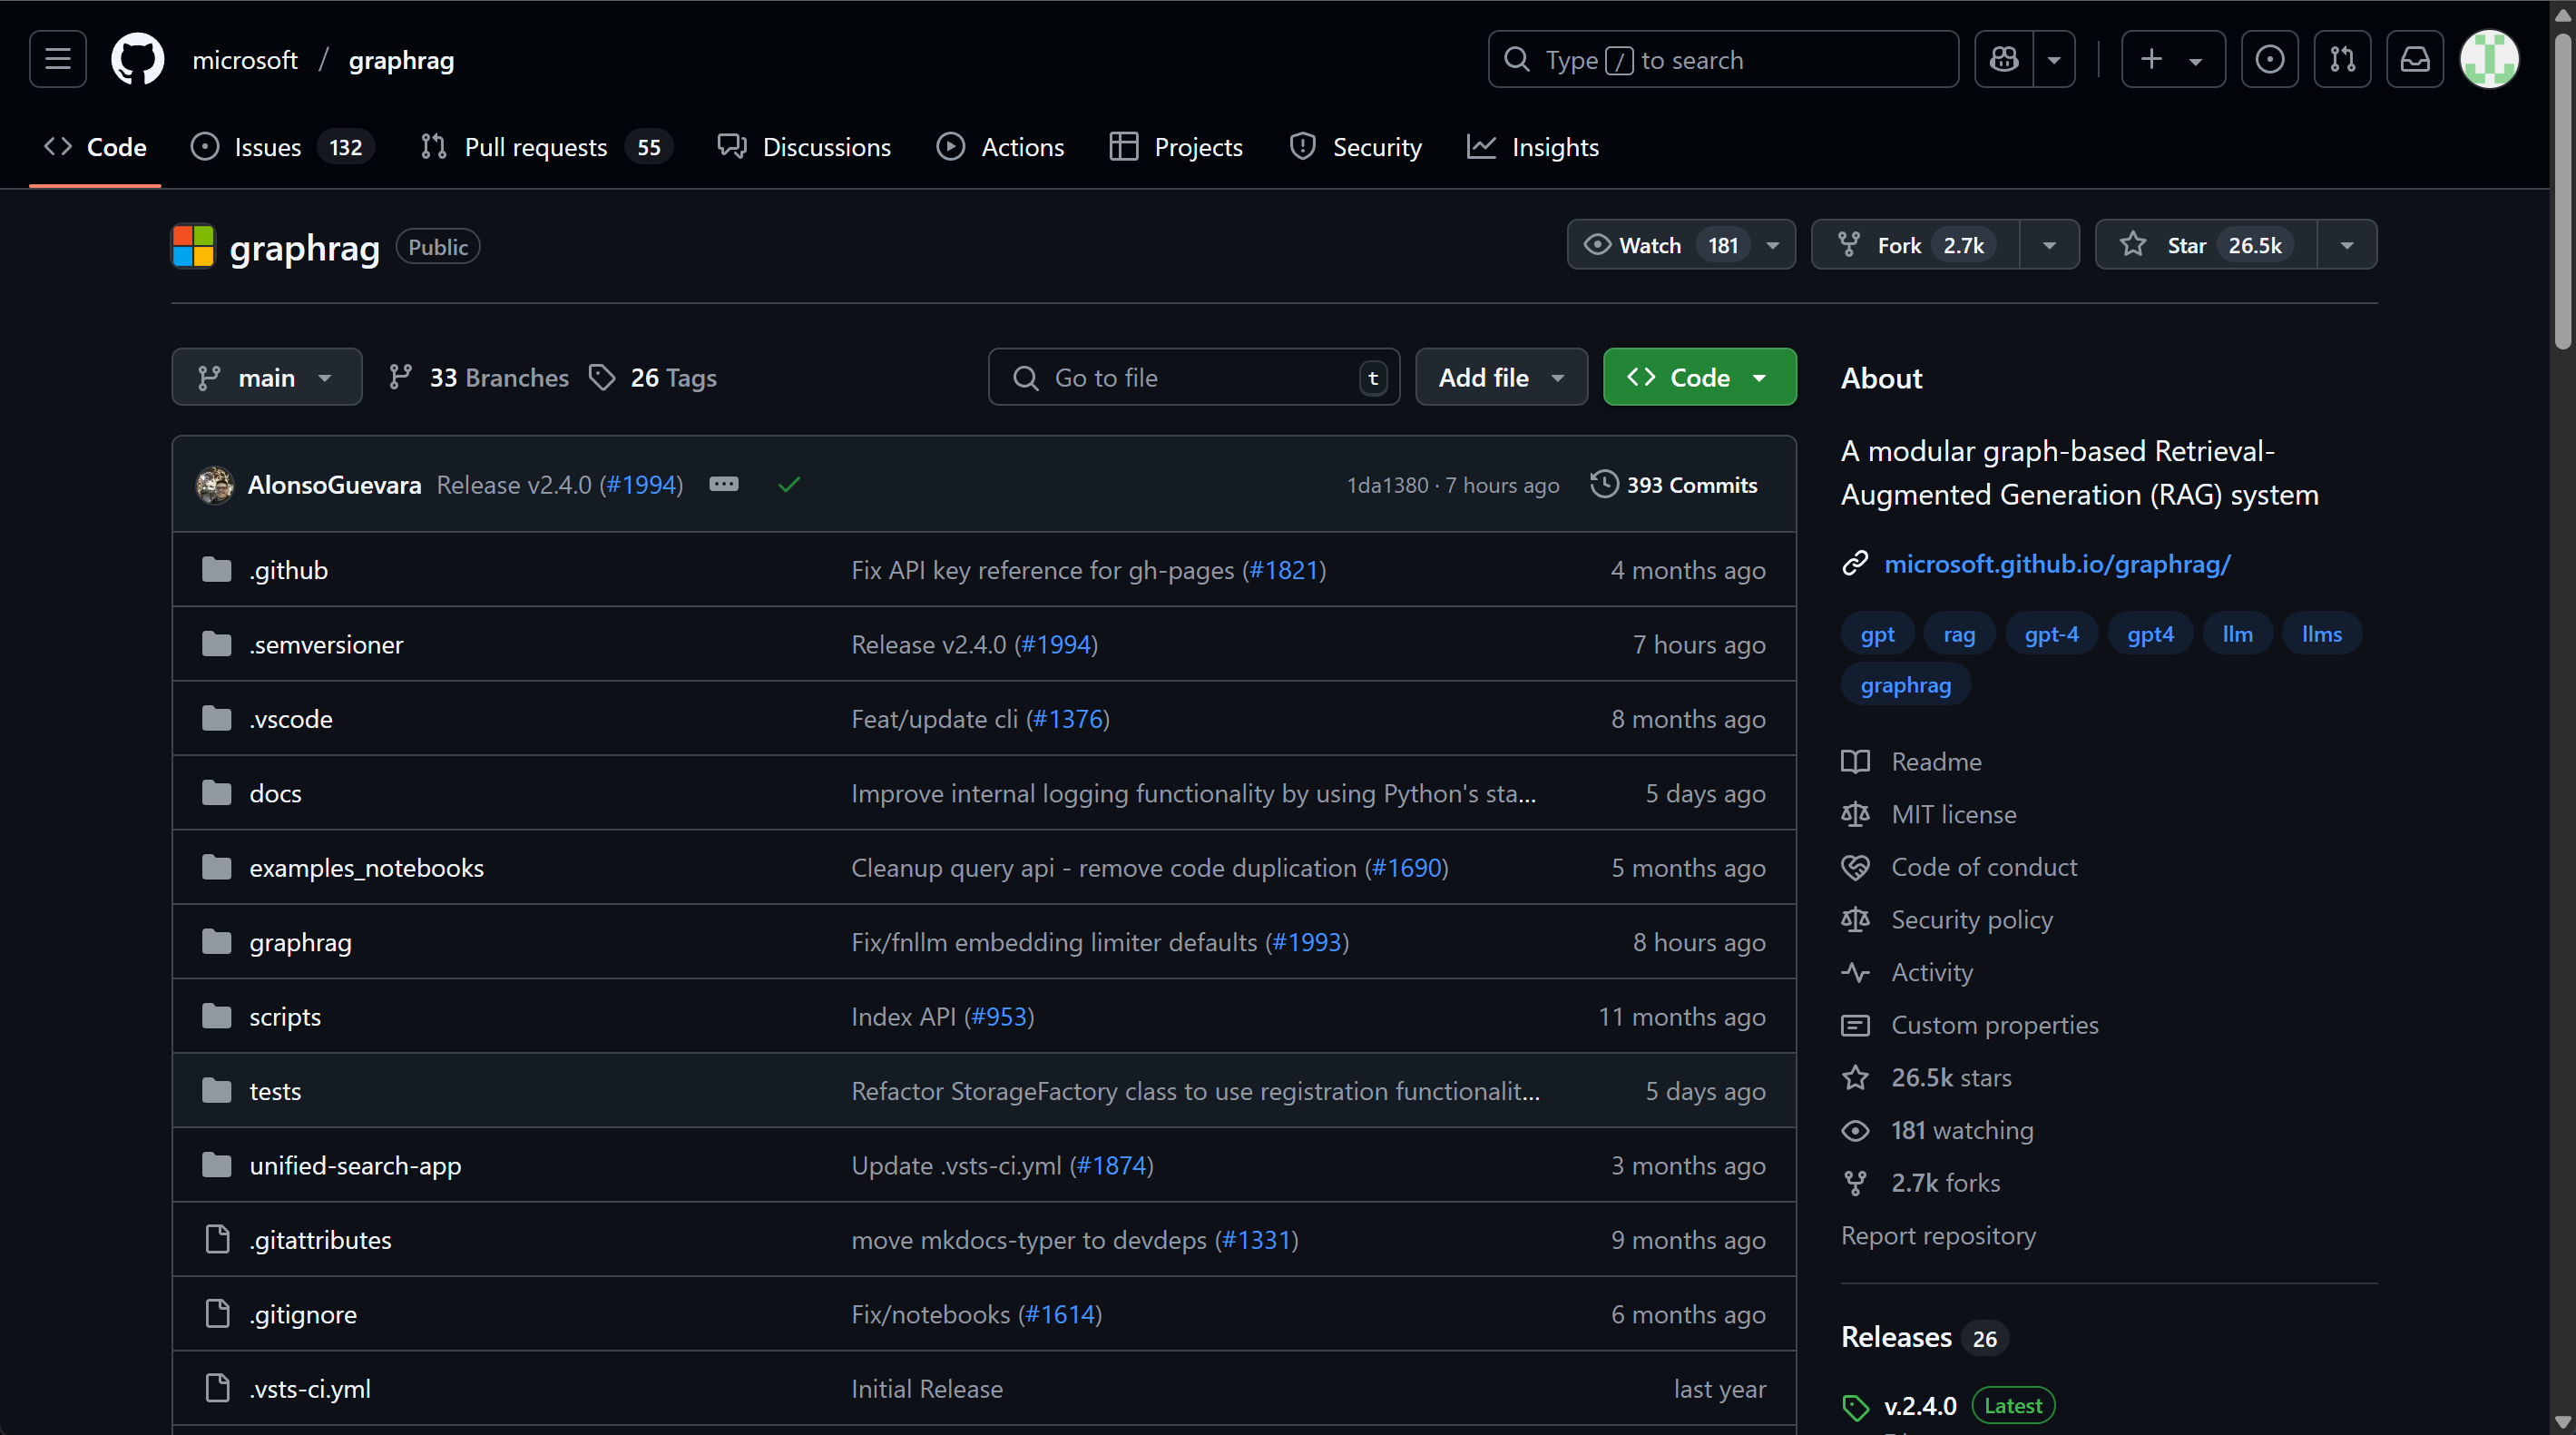The height and width of the screenshot is (1435, 2576).
Task: Open the user profile avatar menu
Action: 2489,59
